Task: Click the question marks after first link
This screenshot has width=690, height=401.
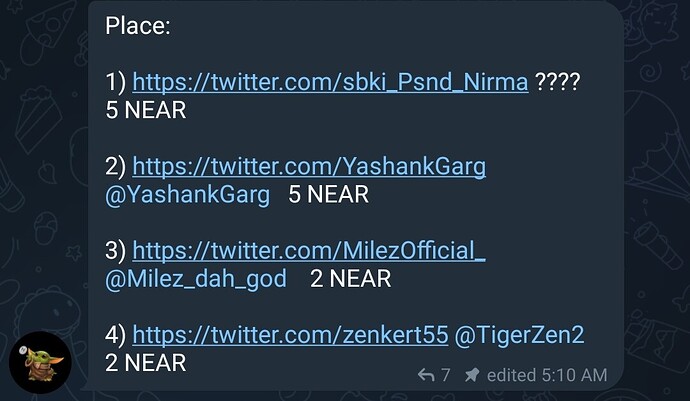Action: 558,82
